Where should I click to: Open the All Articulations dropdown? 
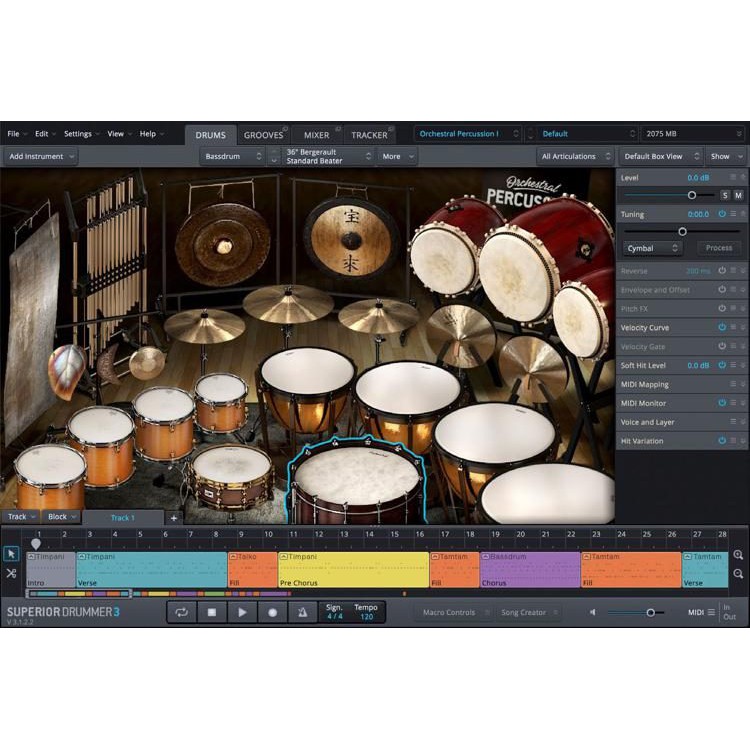(575, 156)
